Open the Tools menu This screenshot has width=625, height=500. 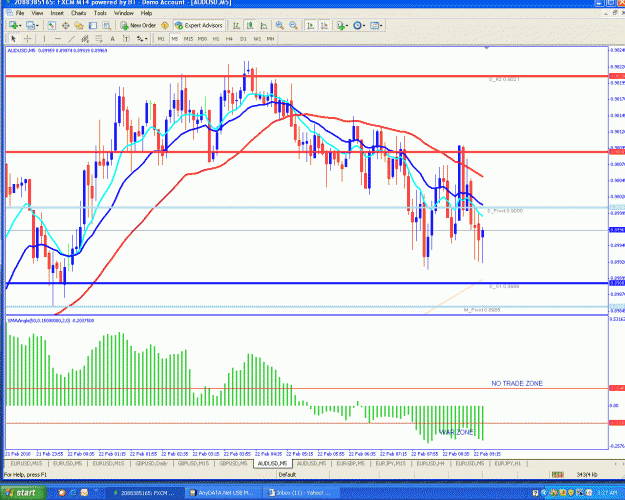tap(100, 13)
